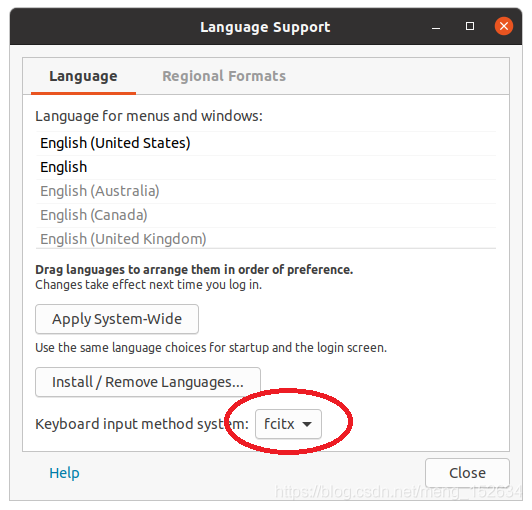Screen dimensions: 532x510
Task: Click the Drag languages to arrange hint text
Action: click(194, 270)
